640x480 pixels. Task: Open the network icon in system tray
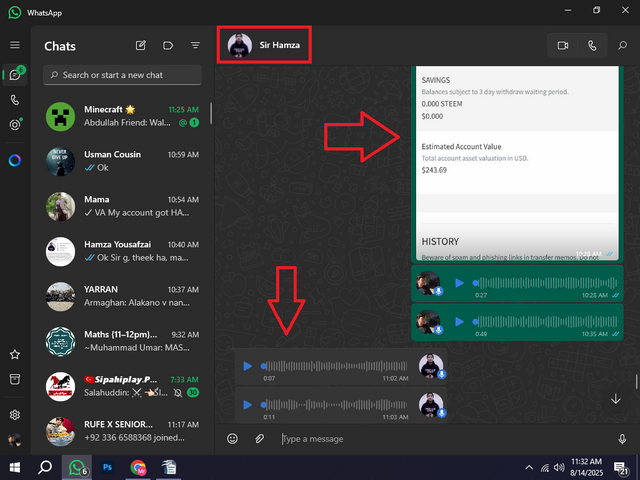point(545,468)
